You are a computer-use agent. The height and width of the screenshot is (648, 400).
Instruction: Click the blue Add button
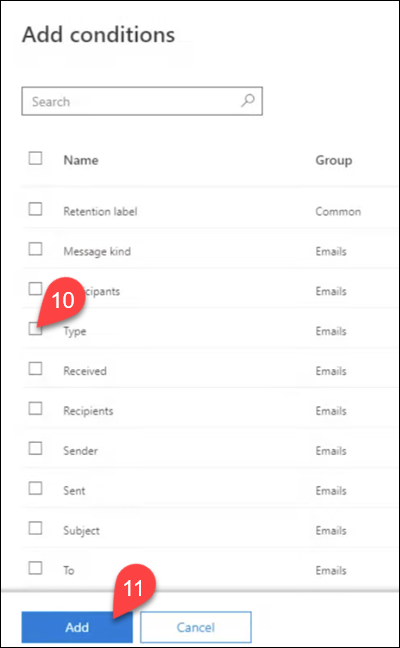coord(77,627)
